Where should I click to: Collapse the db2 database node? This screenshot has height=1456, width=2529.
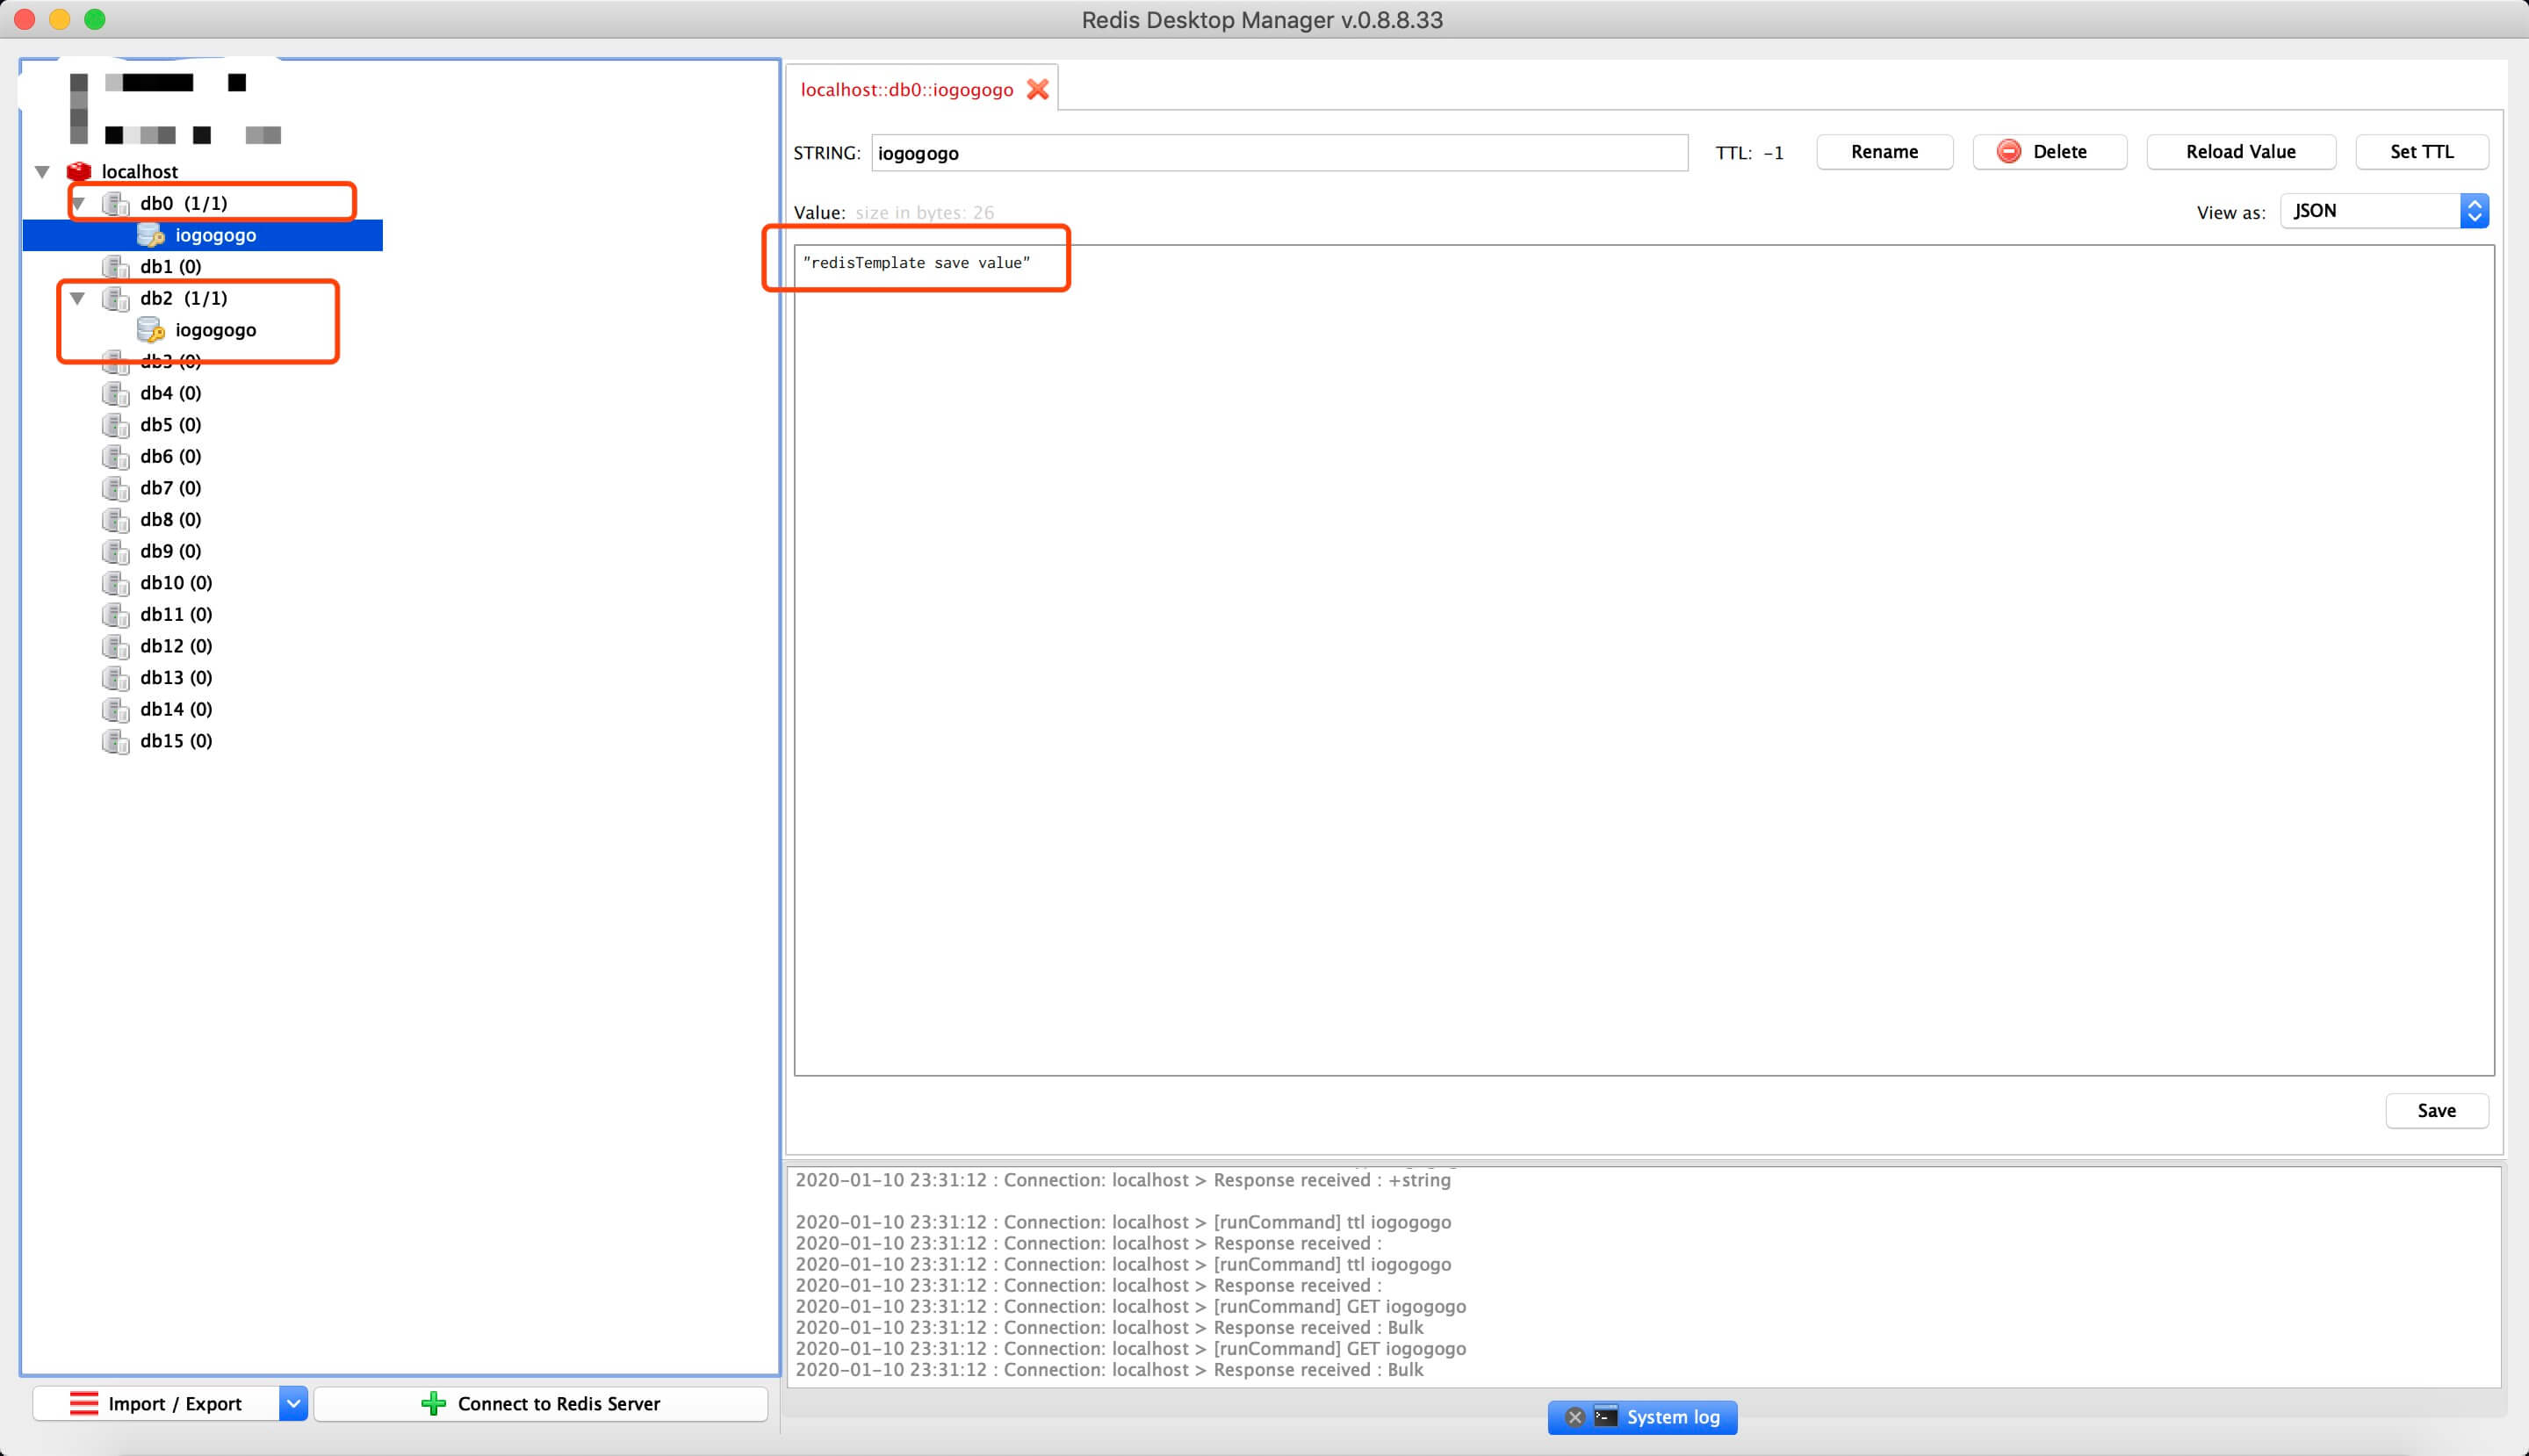pos(78,298)
